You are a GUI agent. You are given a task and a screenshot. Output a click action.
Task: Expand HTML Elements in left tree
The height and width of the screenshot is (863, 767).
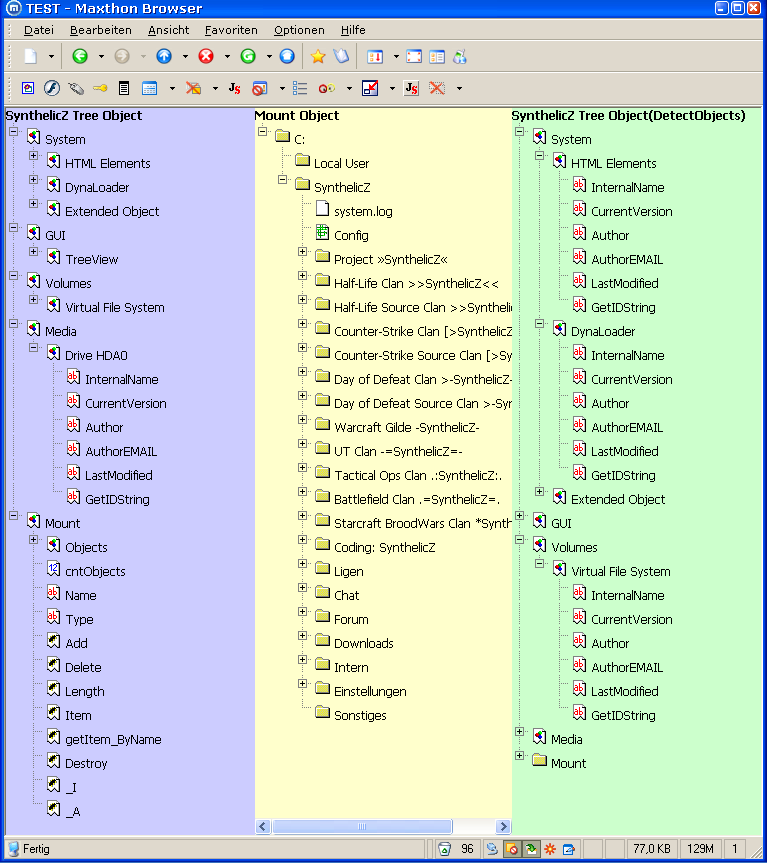34,156
